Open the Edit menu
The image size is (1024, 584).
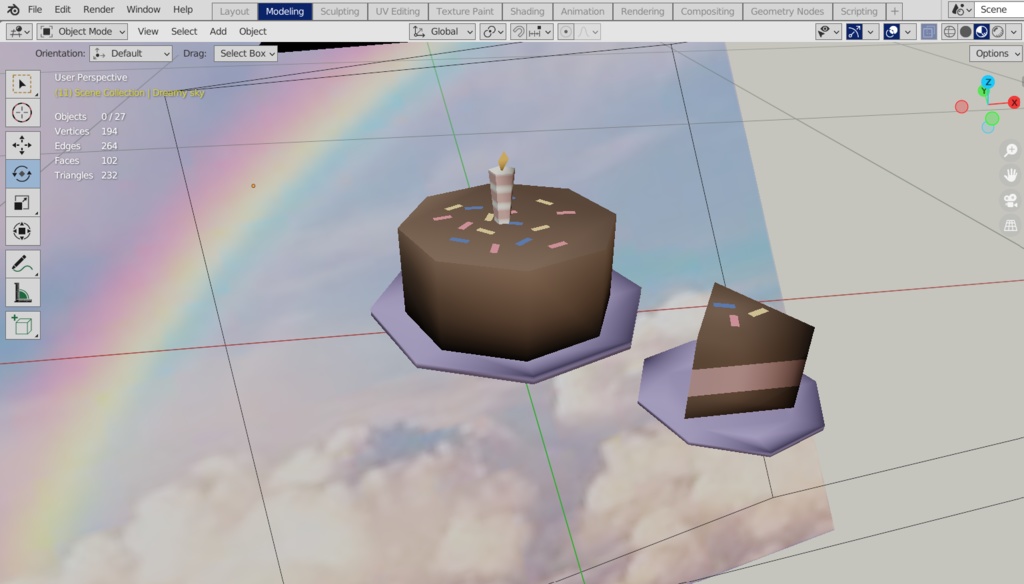pos(63,10)
